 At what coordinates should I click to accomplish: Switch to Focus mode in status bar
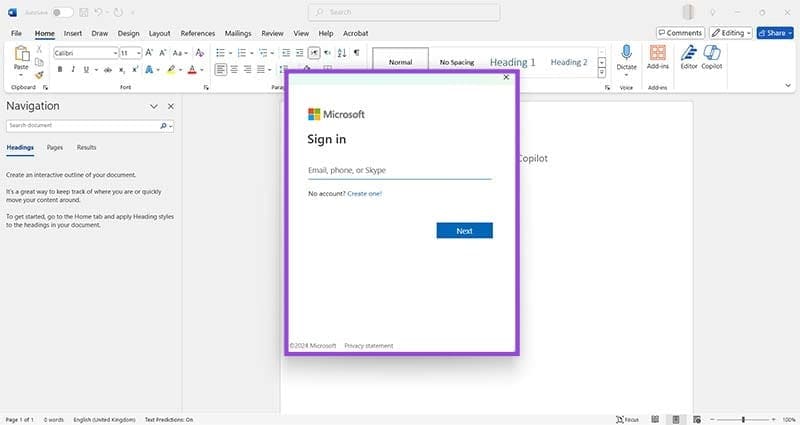(627, 419)
